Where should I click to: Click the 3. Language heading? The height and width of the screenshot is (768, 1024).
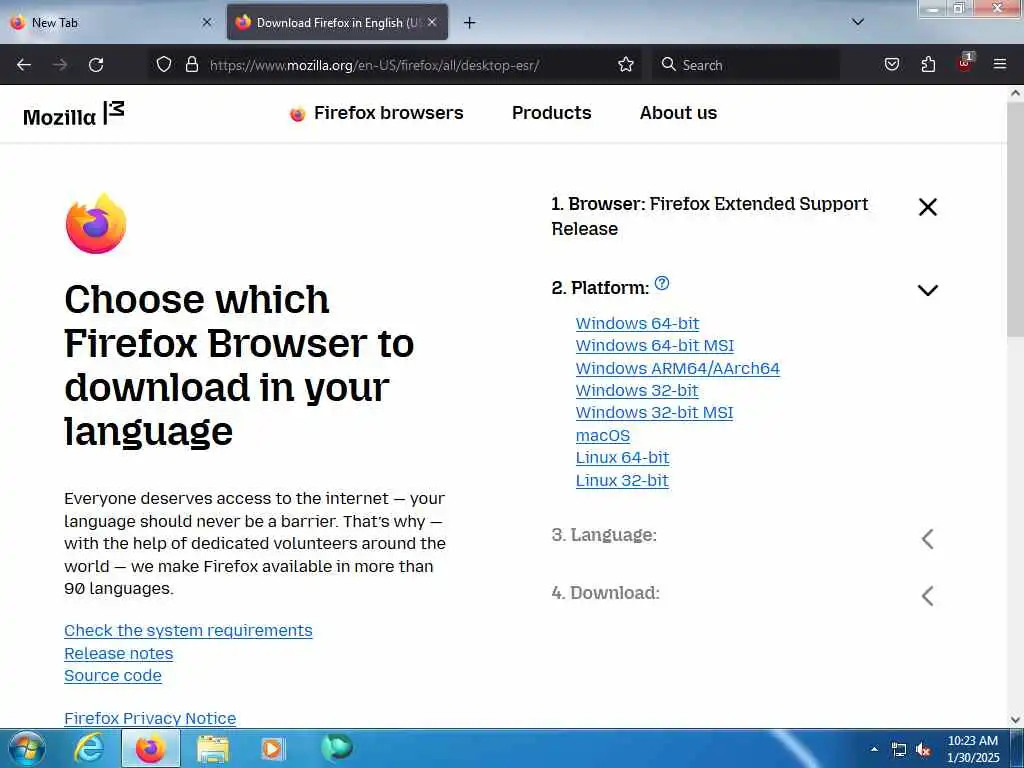604,535
